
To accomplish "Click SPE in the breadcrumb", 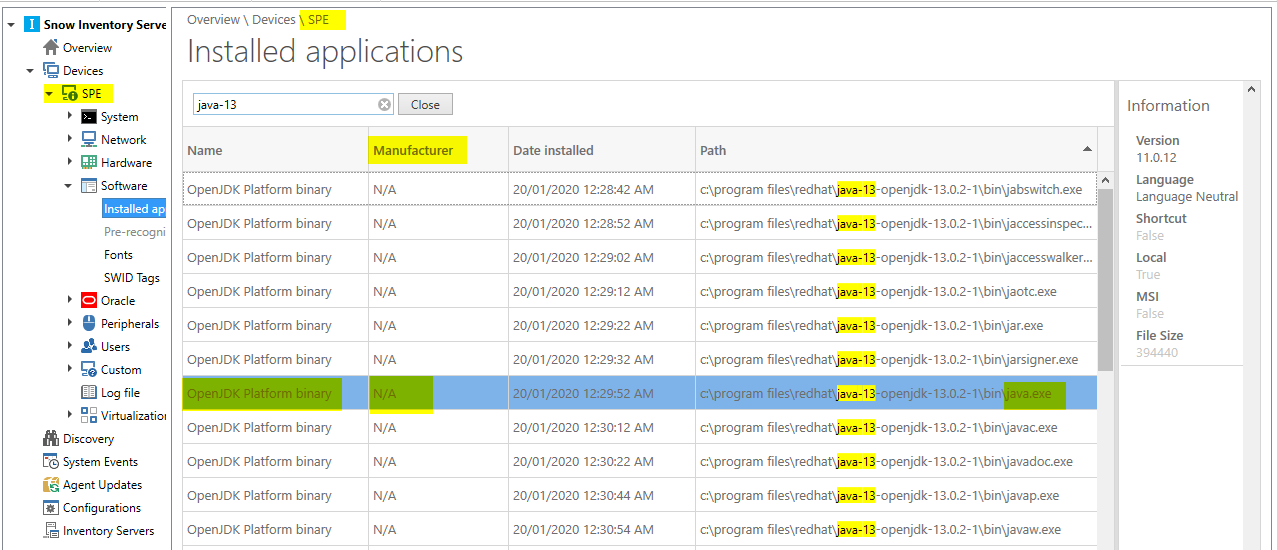I will (x=318, y=19).
